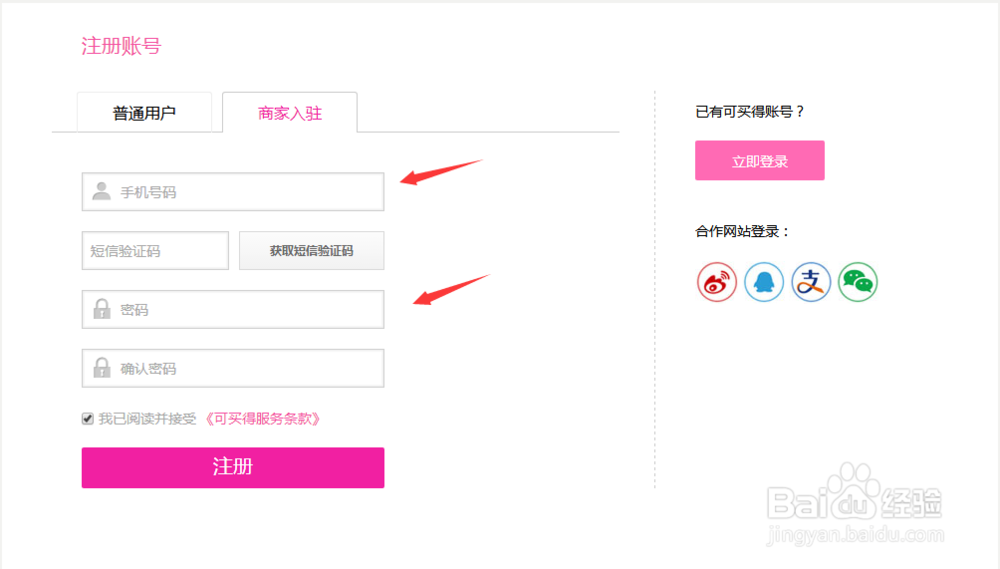
Task: Select the 商家入驻 tab
Action: click(290, 113)
